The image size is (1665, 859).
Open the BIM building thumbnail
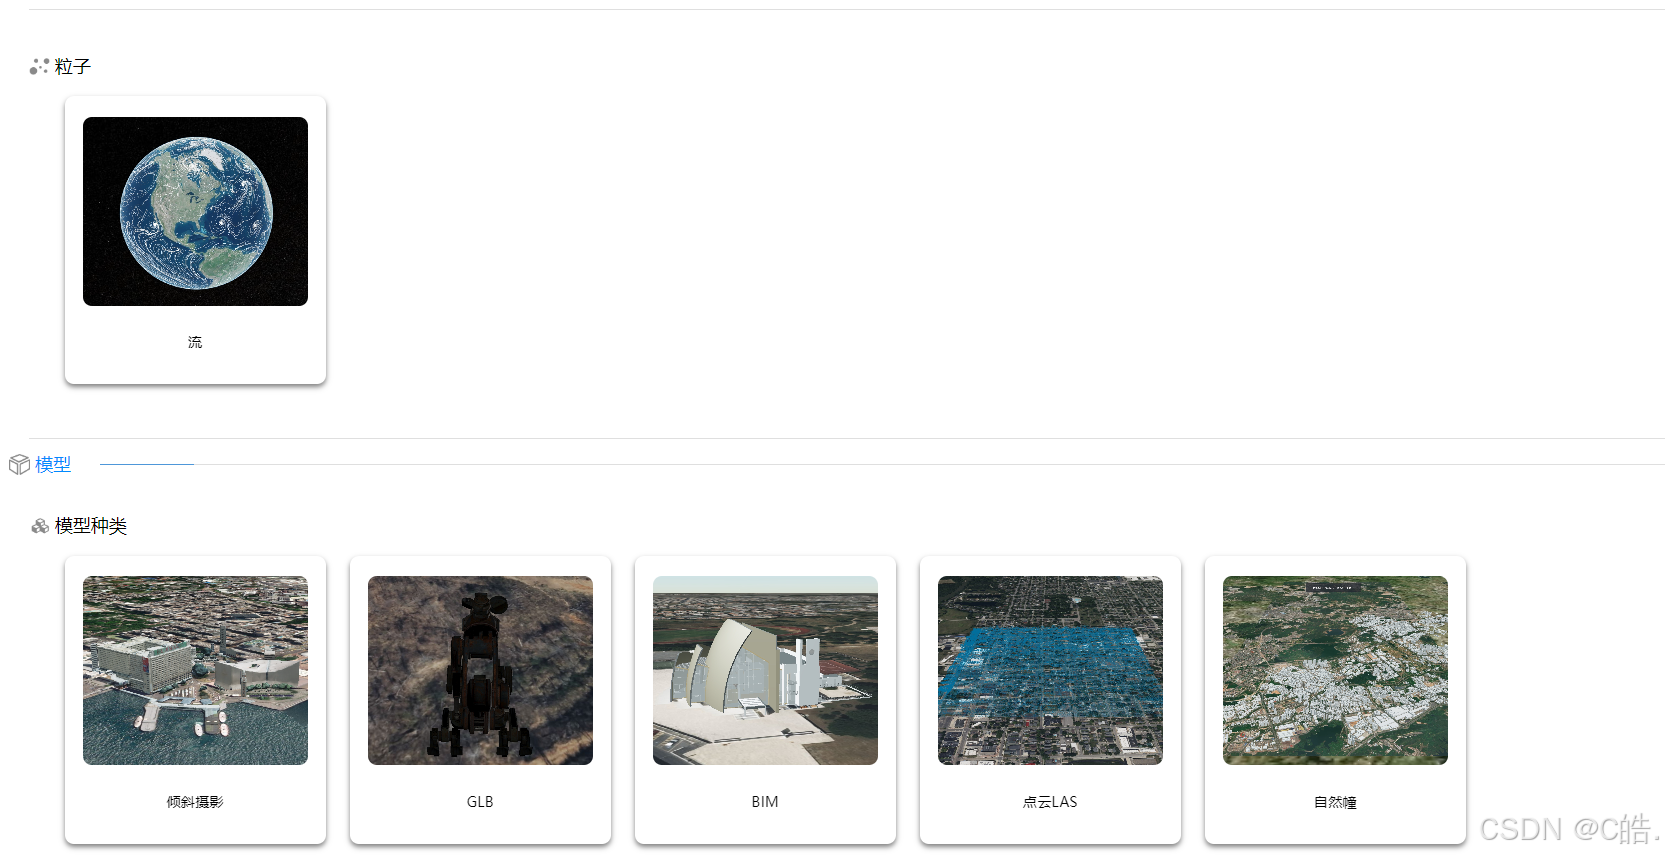765,670
